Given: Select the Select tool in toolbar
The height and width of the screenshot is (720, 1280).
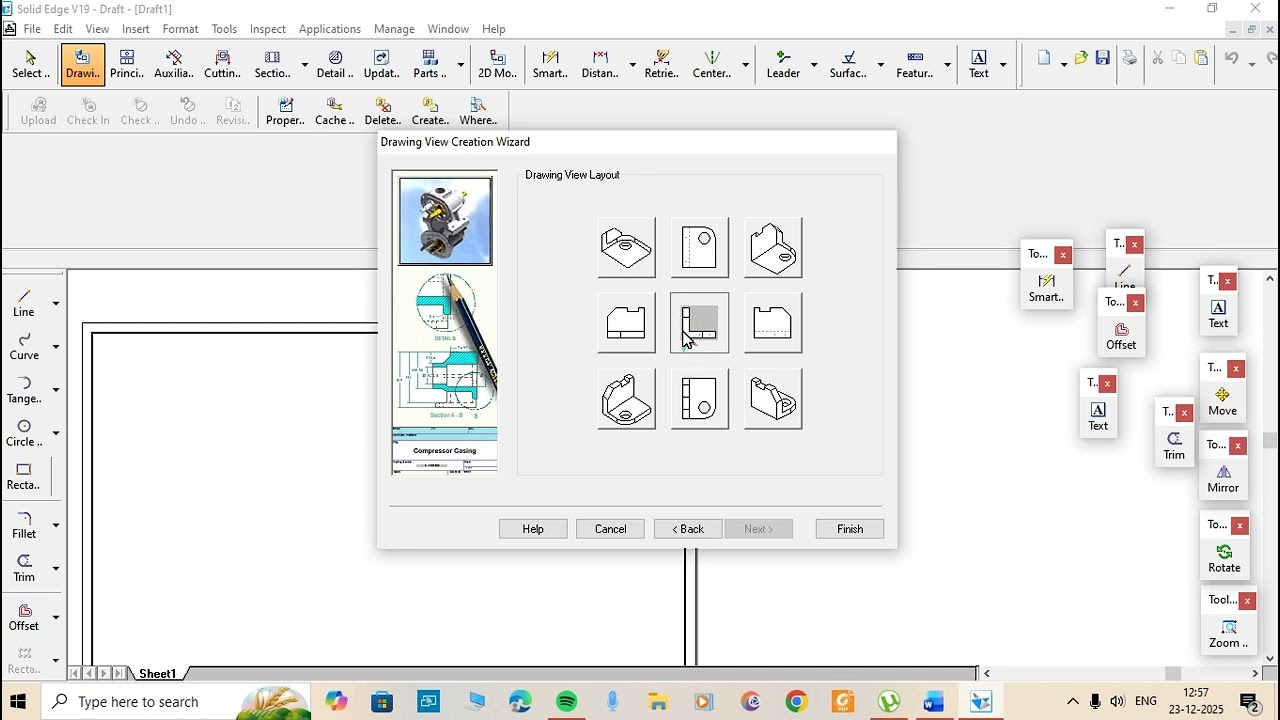Looking at the screenshot, I should tap(30, 65).
